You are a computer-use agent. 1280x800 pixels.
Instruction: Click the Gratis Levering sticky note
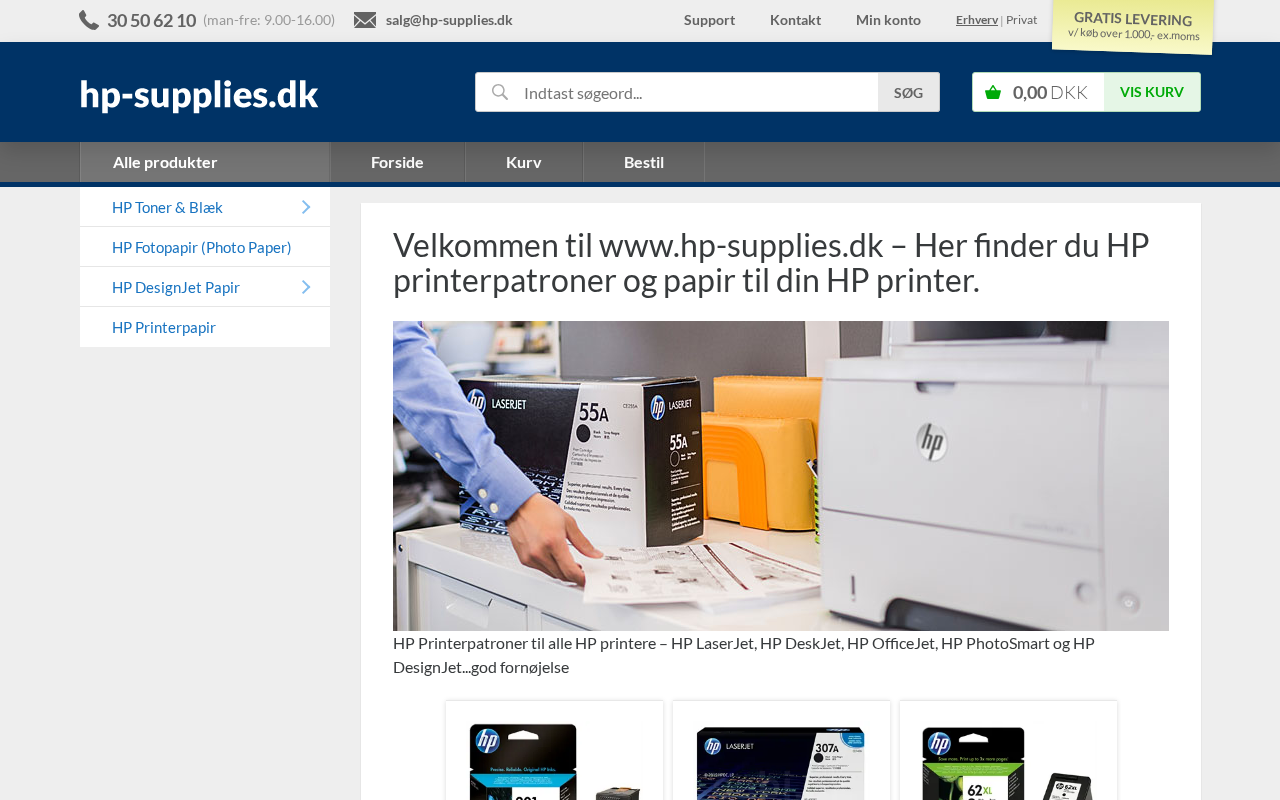click(x=1133, y=26)
